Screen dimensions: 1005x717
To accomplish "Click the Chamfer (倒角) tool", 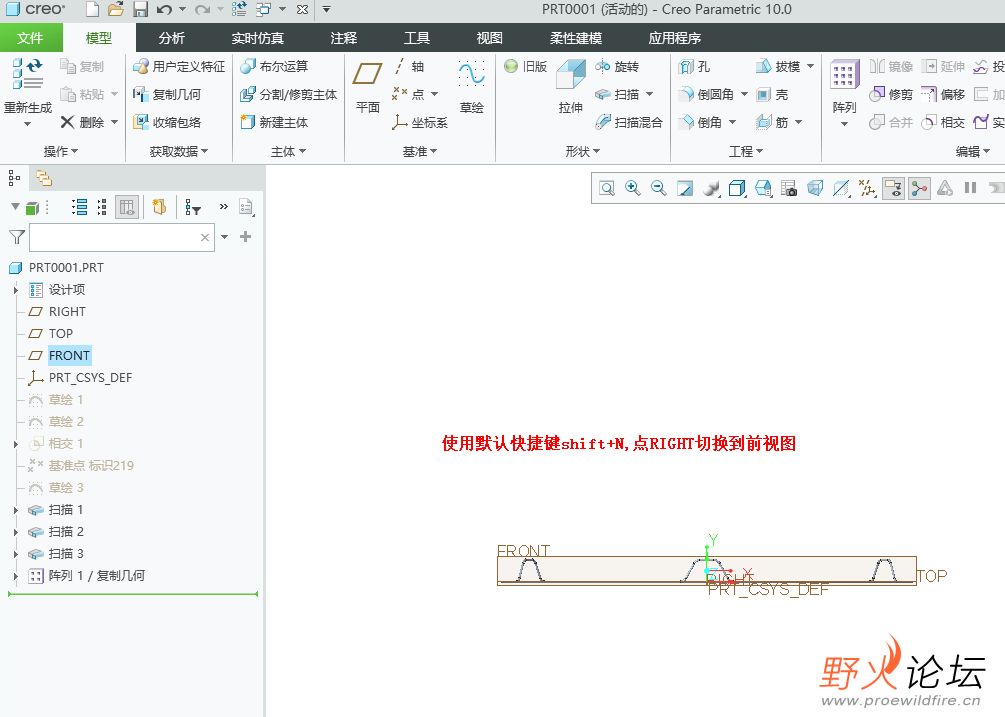I will pyautogui.click(x=700, y=122).
